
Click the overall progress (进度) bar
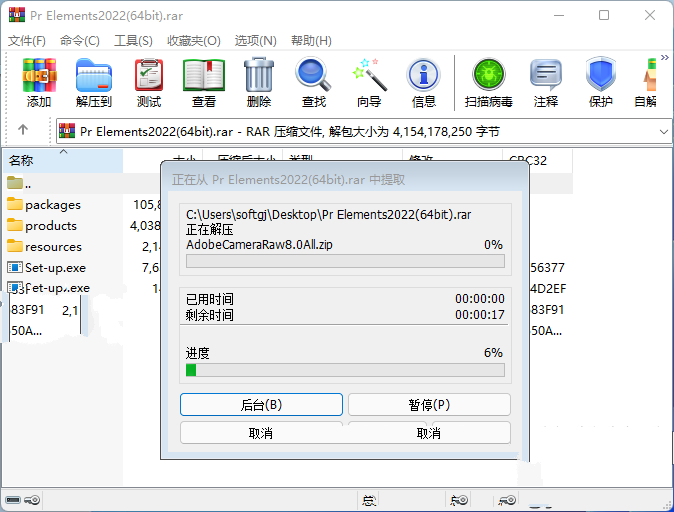coord(345,370)
